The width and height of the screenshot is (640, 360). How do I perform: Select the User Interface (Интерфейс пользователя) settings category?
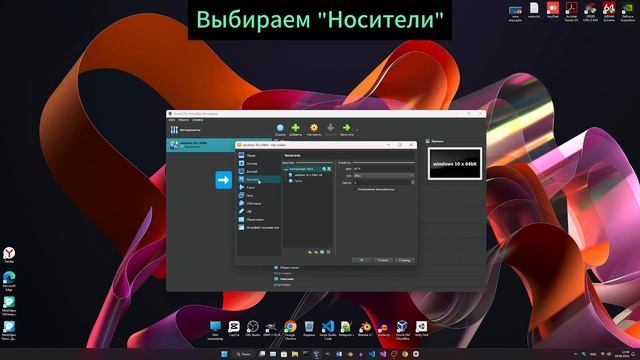pyautogui.click(x=259, y=227)
